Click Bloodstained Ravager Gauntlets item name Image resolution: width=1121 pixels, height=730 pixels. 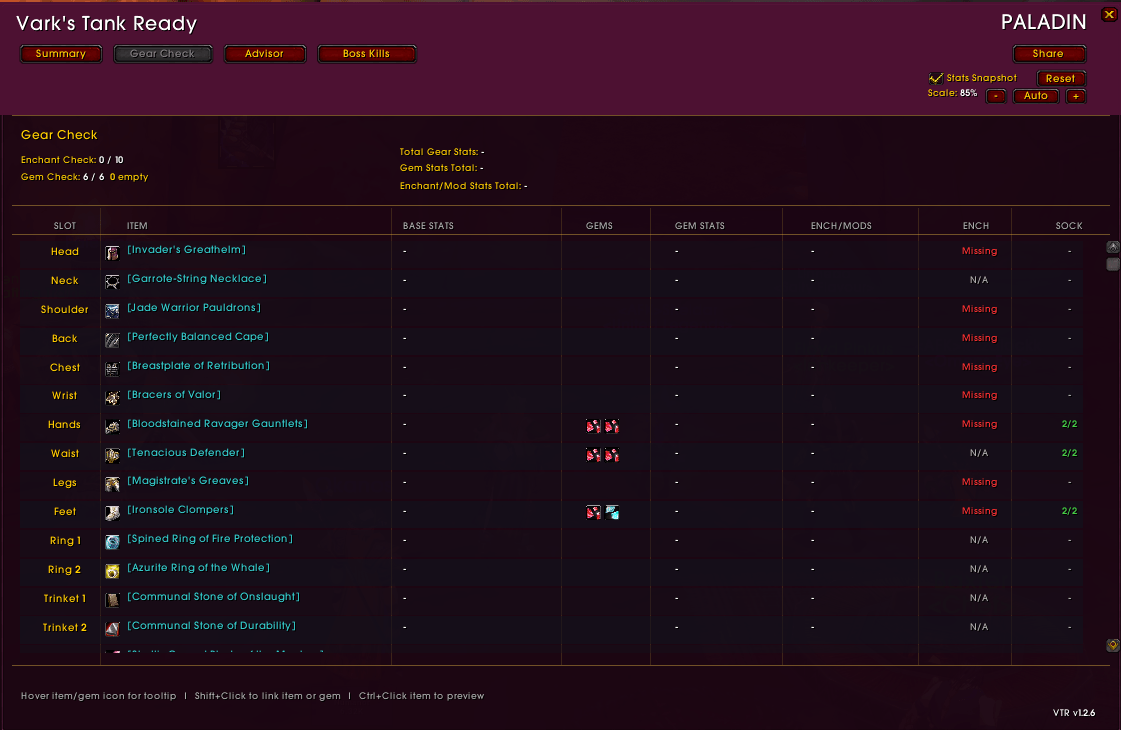[x=217, y=423]
